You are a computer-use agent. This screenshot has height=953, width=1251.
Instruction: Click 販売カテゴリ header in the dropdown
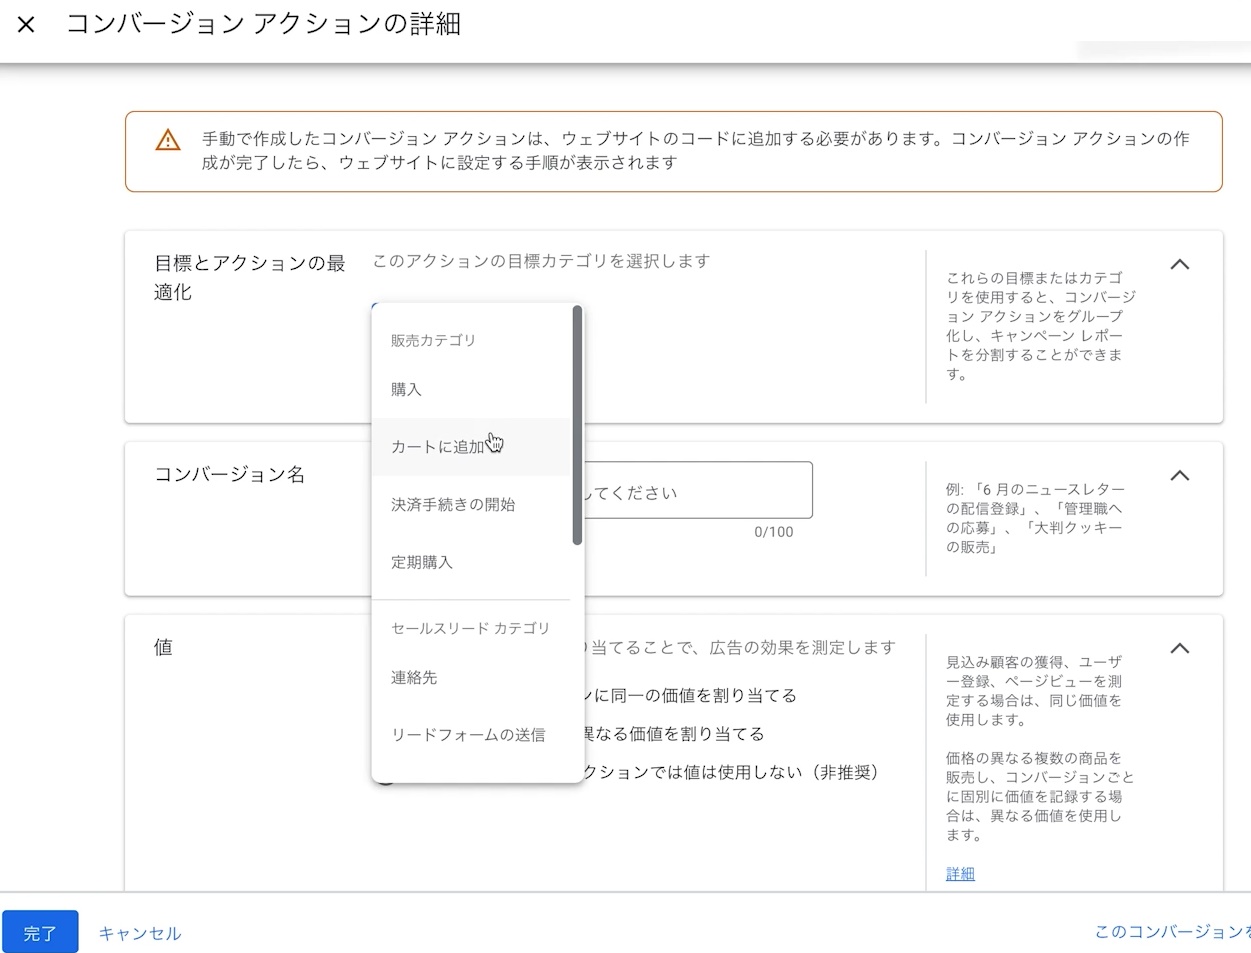click(433, 340)
